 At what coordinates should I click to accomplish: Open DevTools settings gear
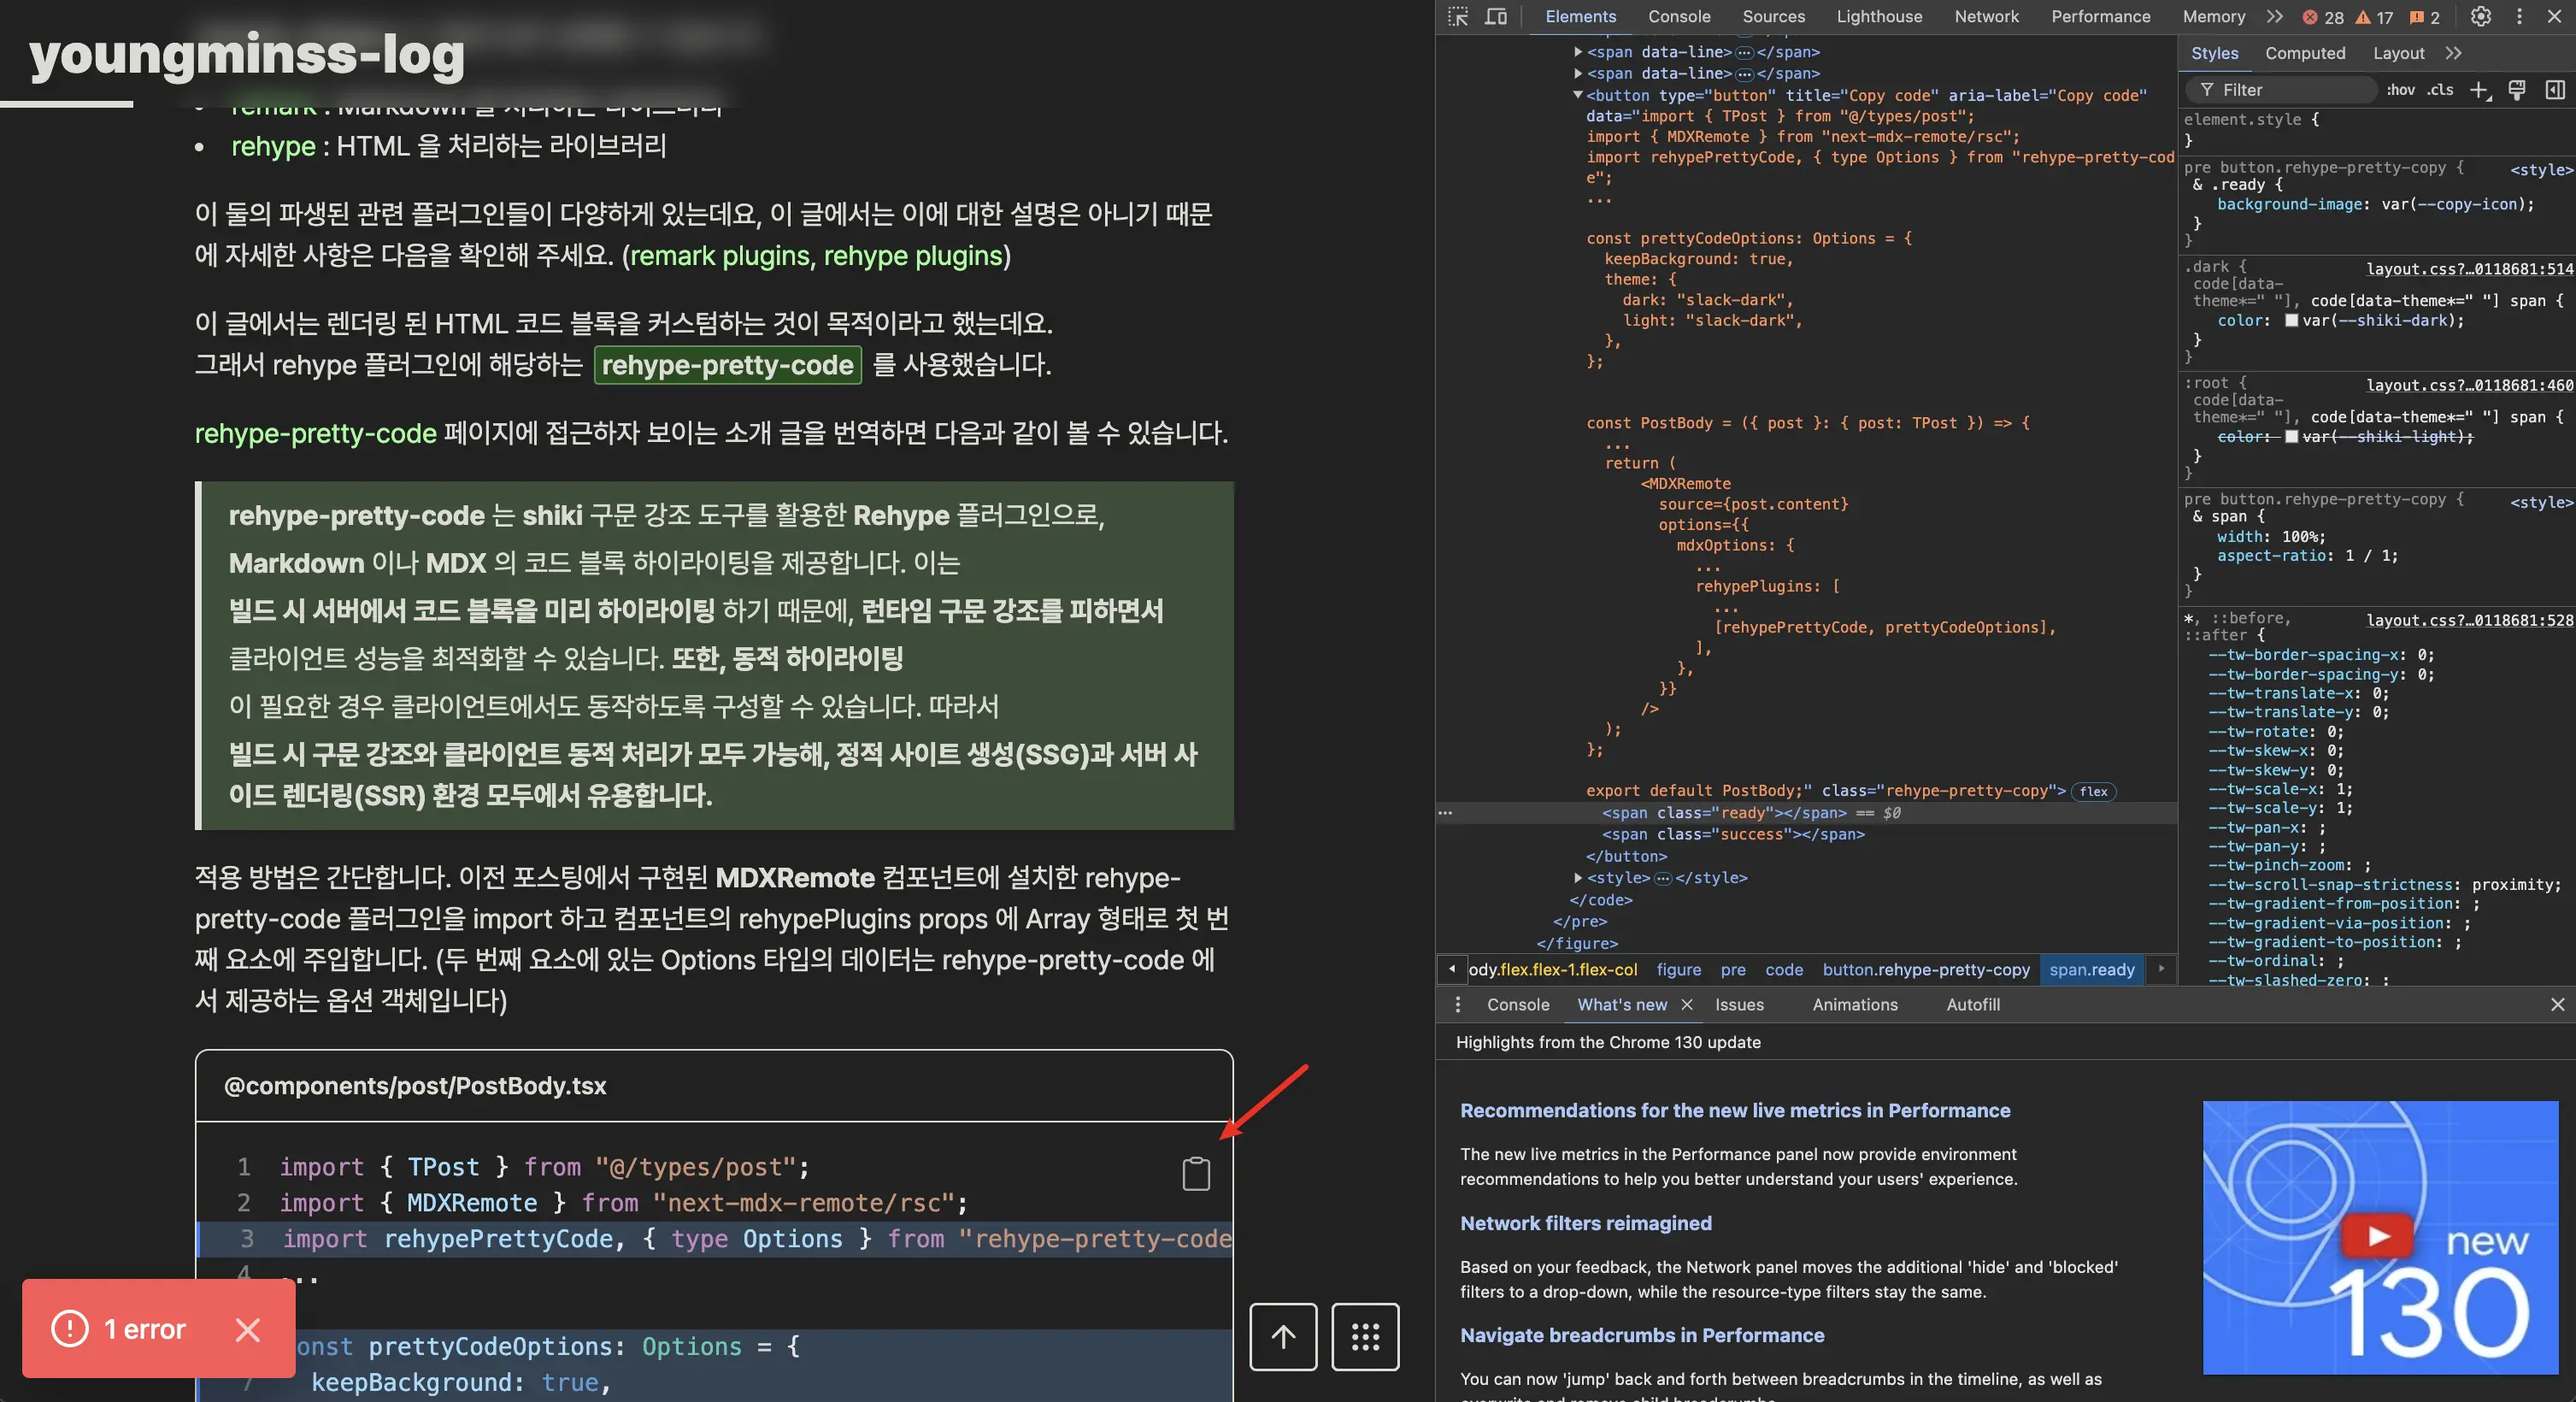(x=2481, y=17)
